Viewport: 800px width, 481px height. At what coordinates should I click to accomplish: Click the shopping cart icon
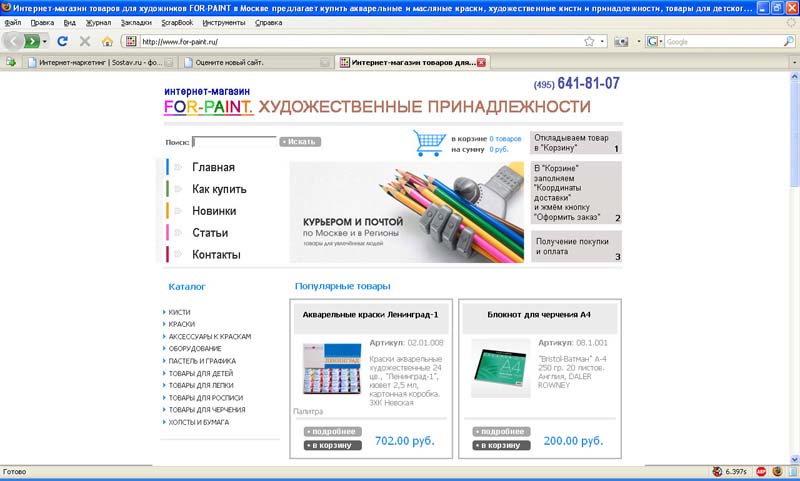[x=429, y=143]
